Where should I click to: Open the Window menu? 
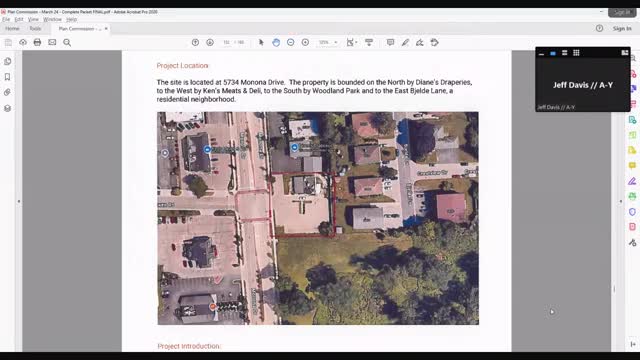pyautogui.click(x=52, y=19)
